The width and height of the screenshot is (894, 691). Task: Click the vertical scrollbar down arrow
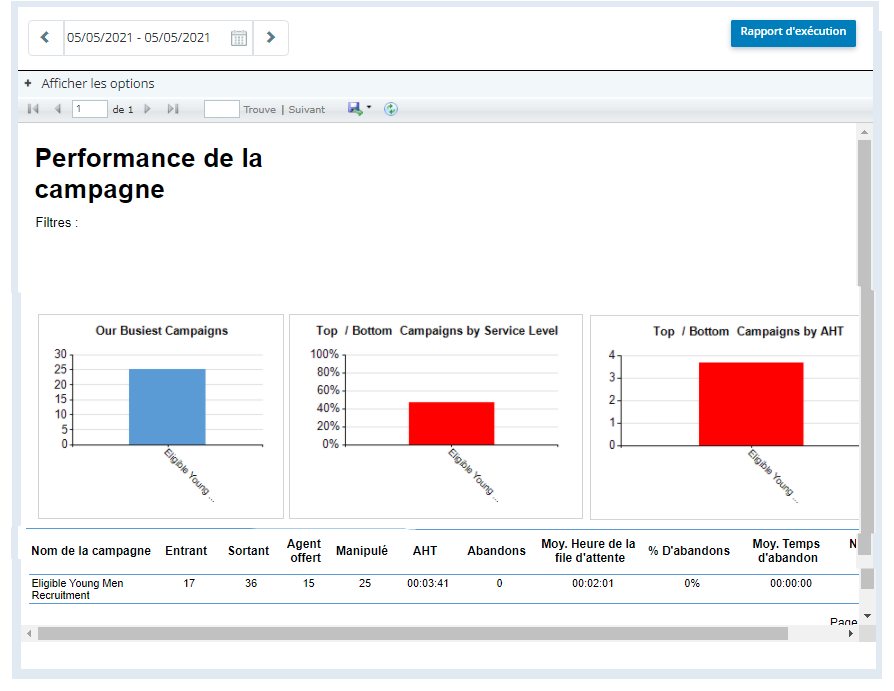click(867, 616)
